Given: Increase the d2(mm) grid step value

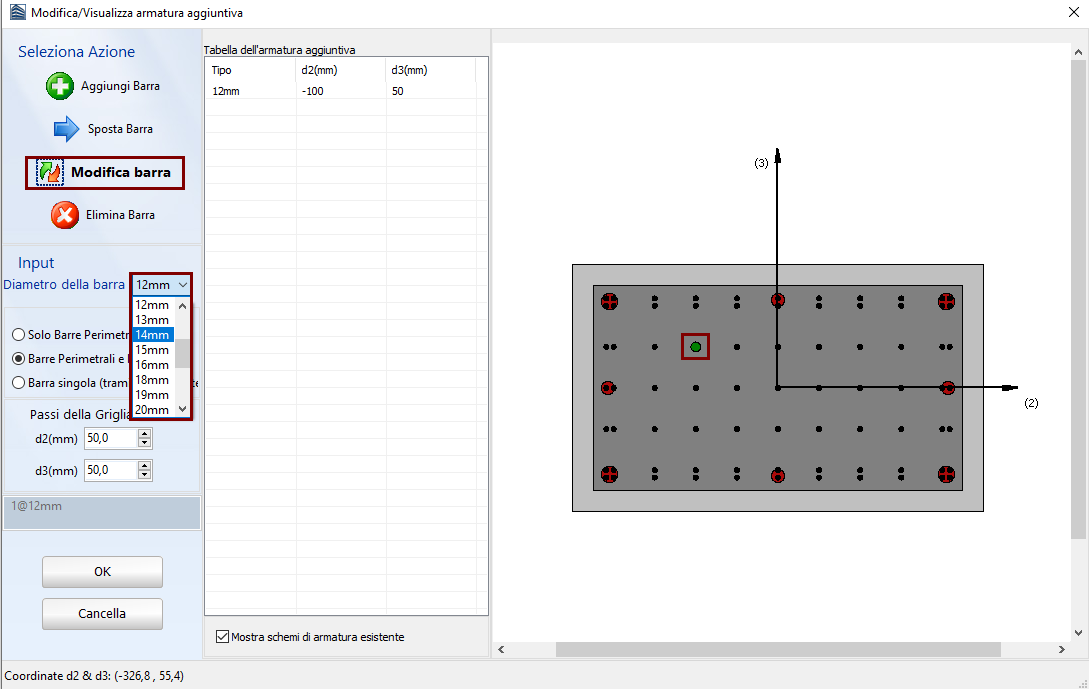Looking at the screenshot, I should pos(145,434).
